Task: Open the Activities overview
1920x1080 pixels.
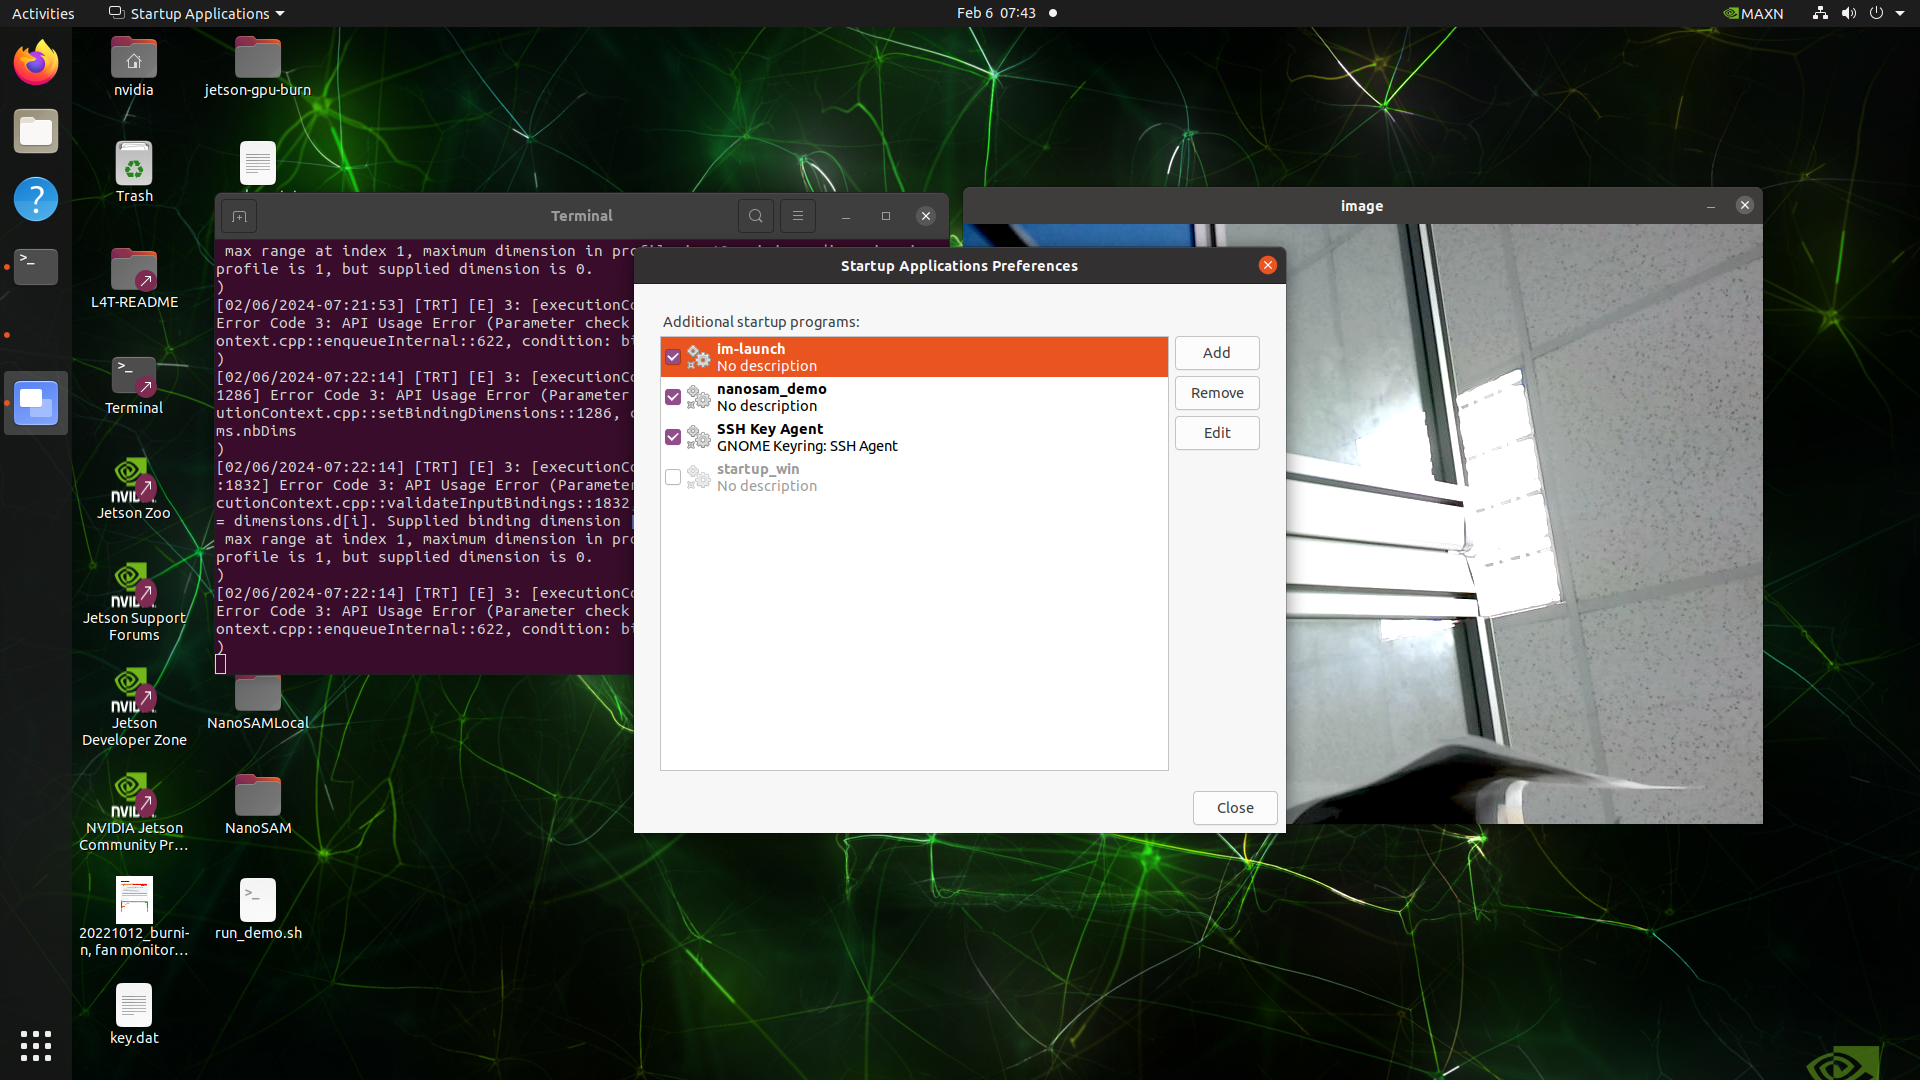Action: [x=43, y=13]
